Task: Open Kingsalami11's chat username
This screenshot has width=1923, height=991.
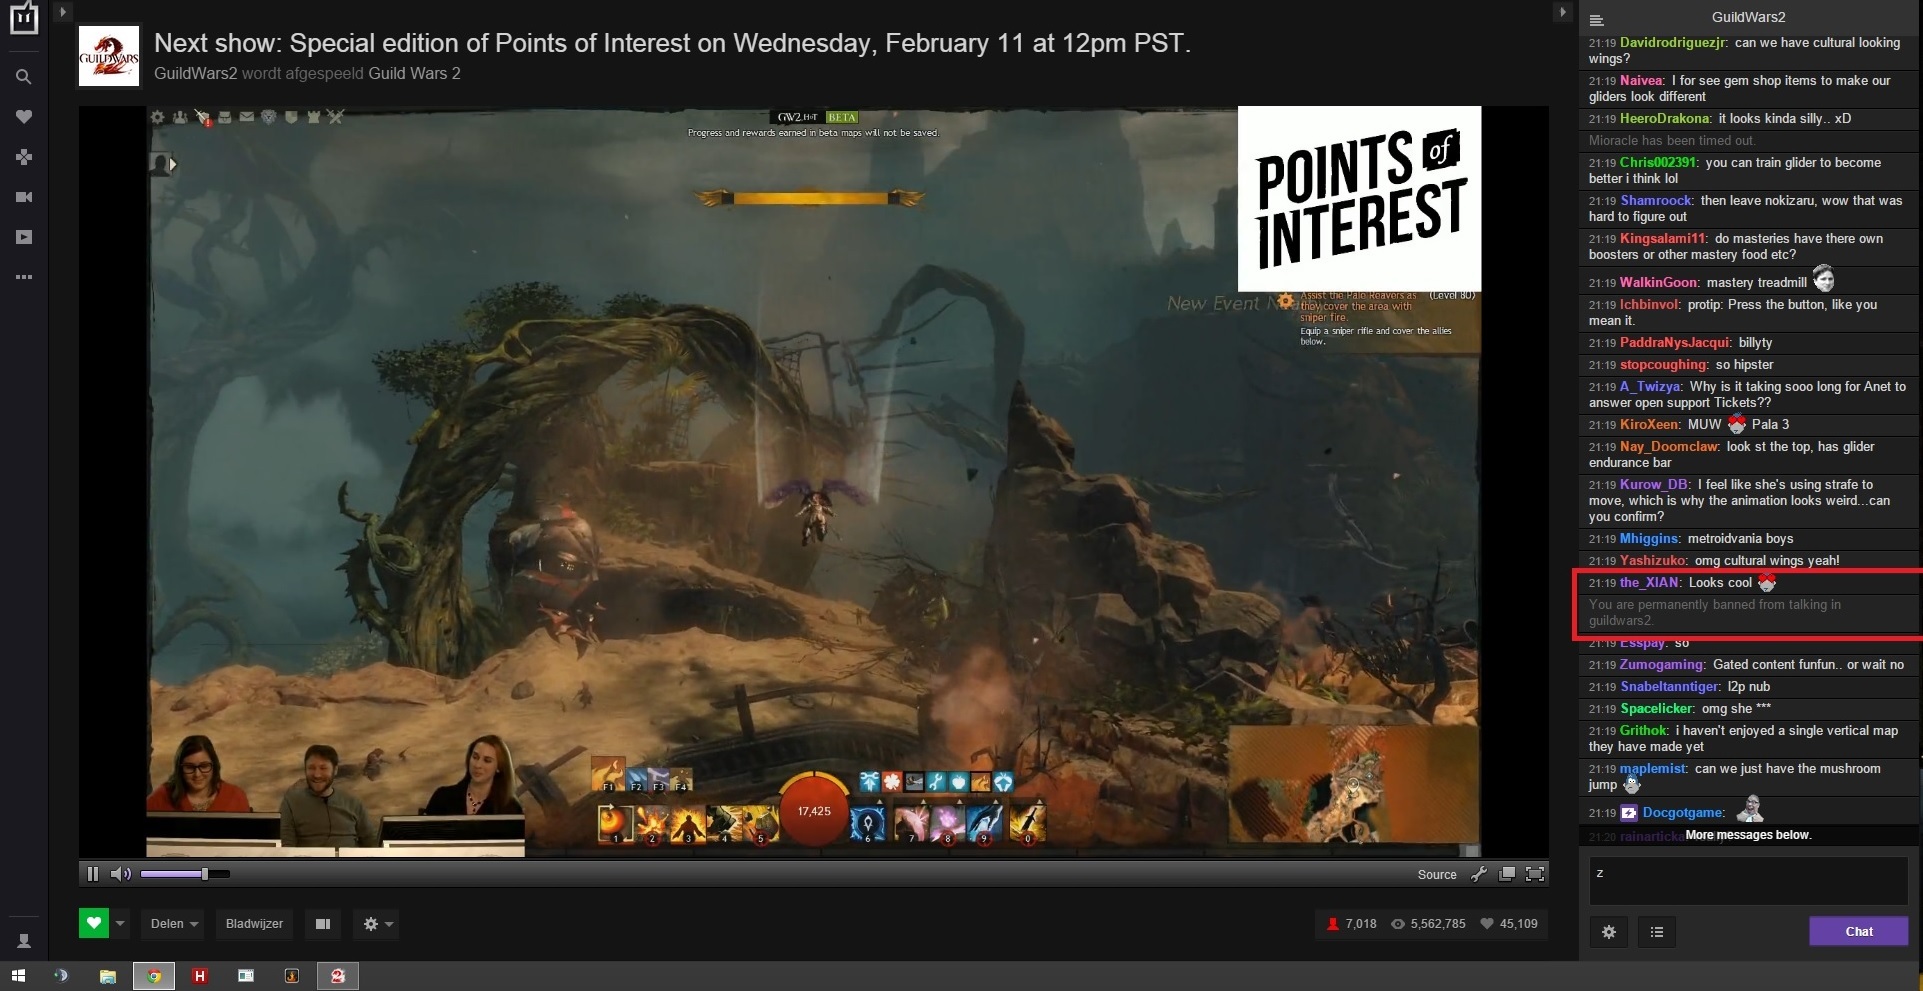Action: 1662,239
